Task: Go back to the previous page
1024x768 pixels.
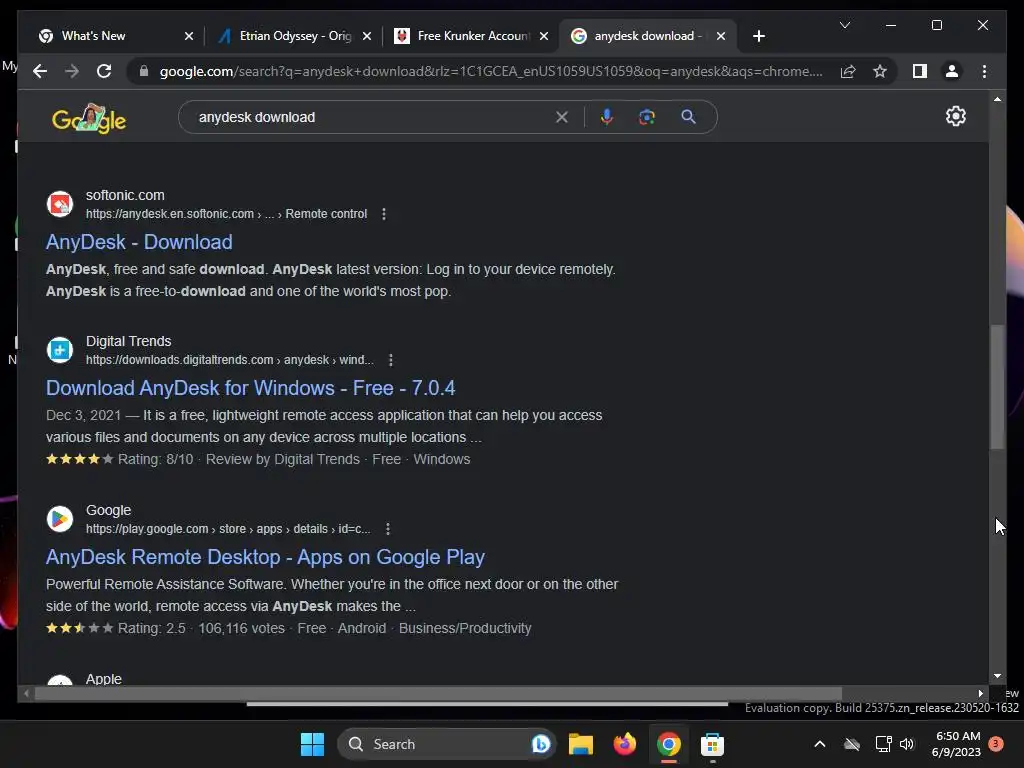Action: (40, 71)
